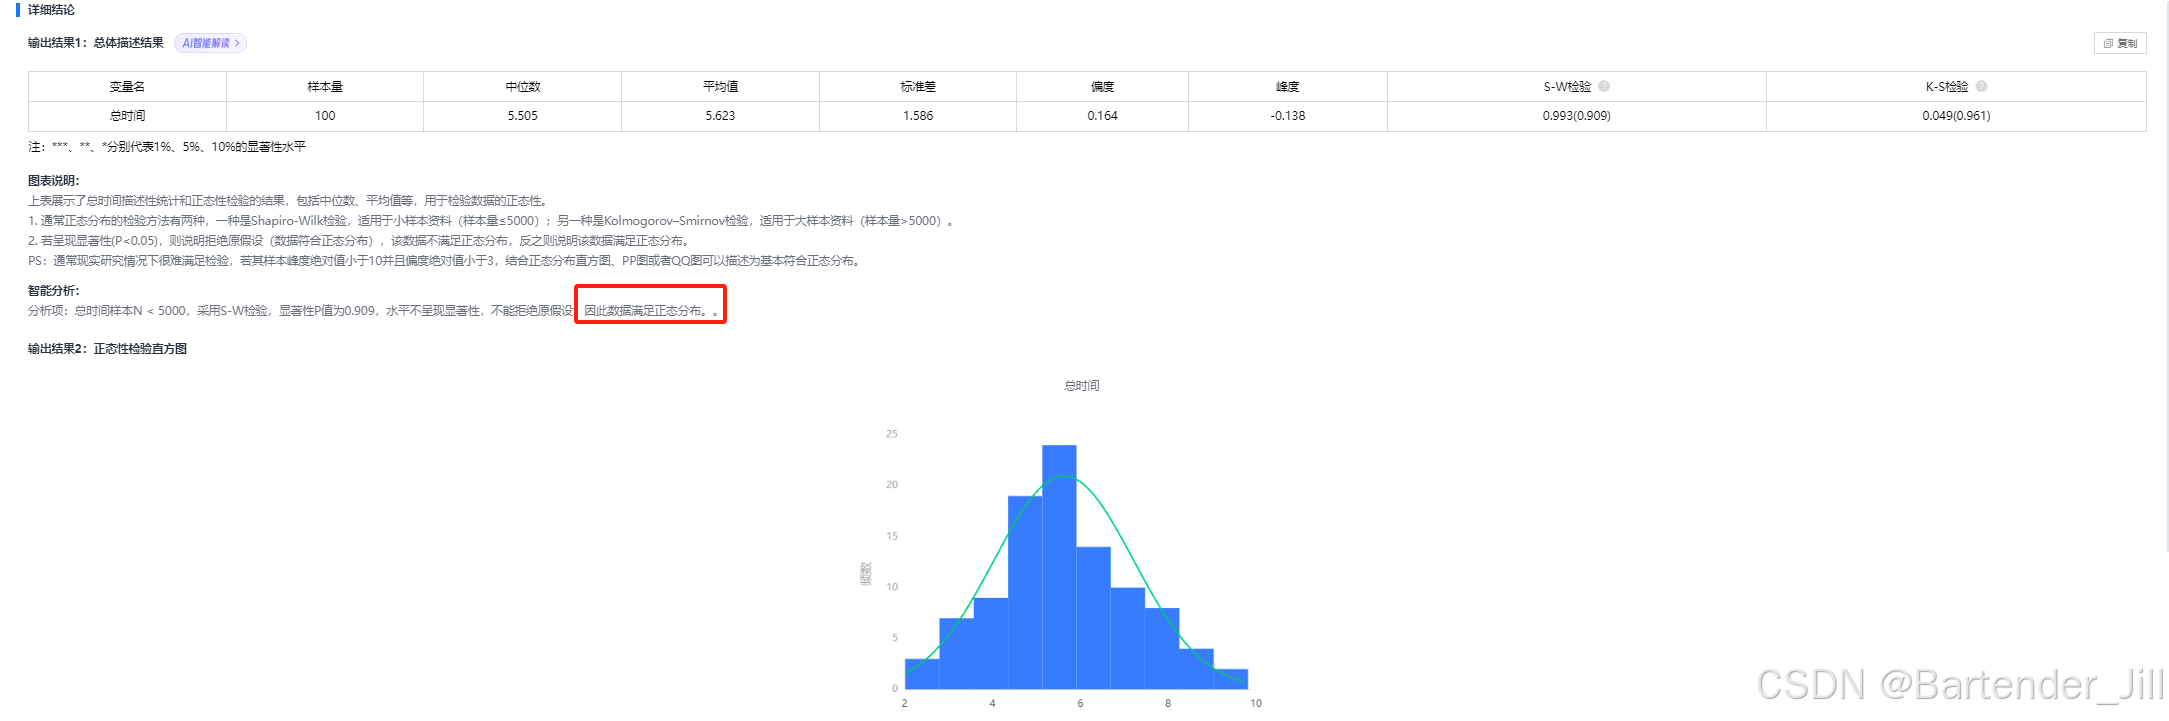Image resolution: width=2169 pixels, height=721 pixels.
Task: Click the 输出结果2：正态性检验直方图 heading
Action: [107, 349]
